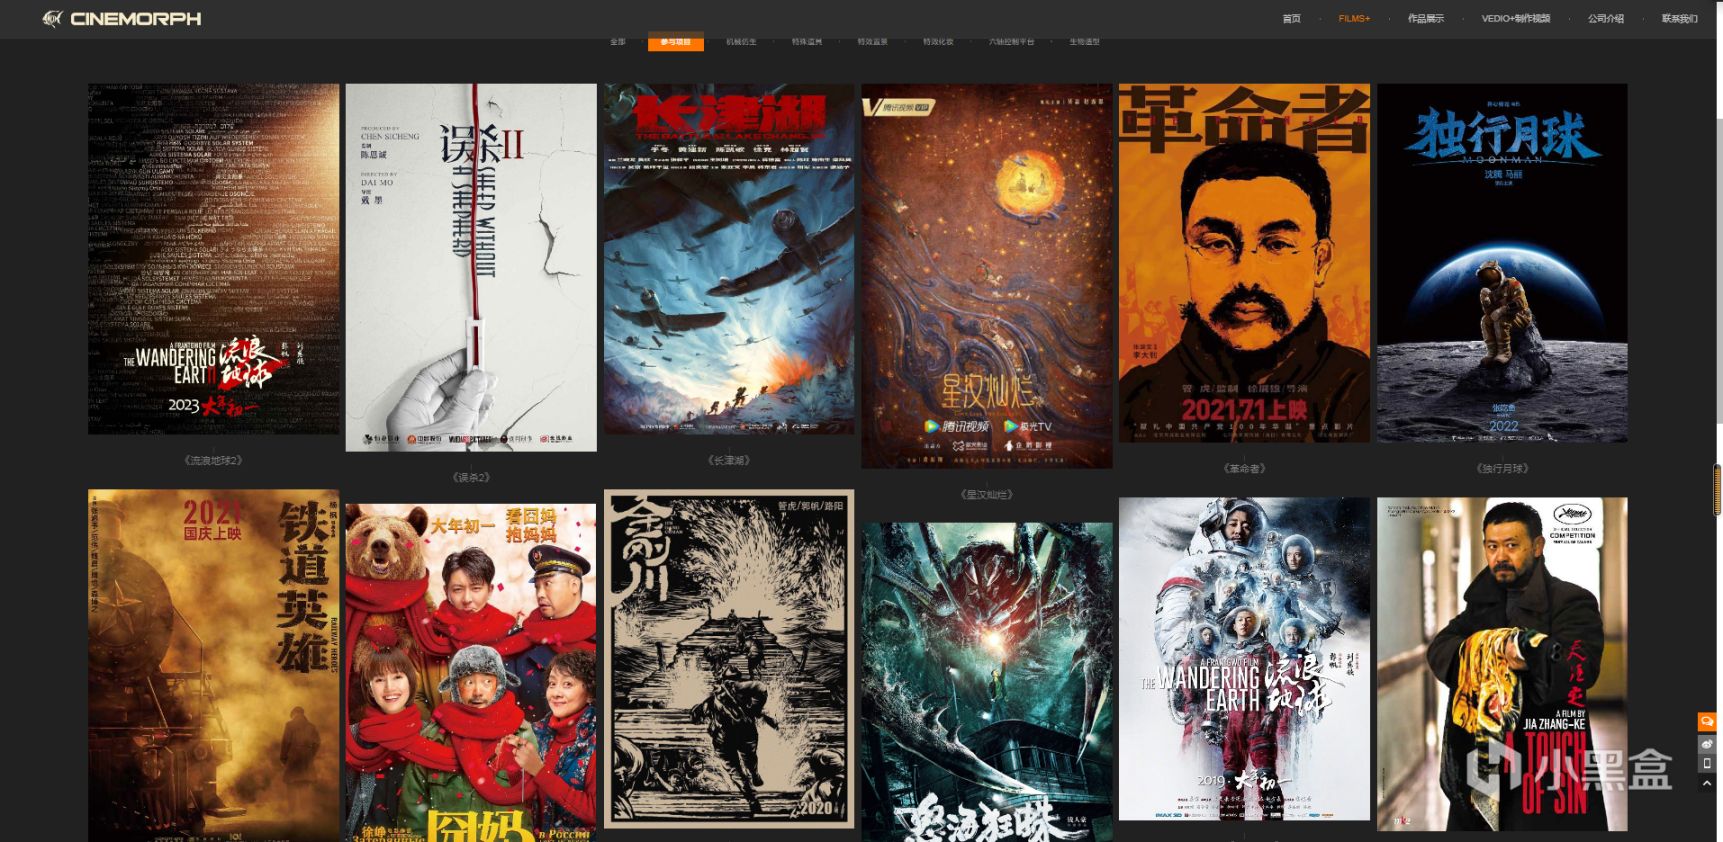This screenshot has width=1723, height=842.
Task: Click the Cinemorph logo
Action: click(x=121, y=18)
